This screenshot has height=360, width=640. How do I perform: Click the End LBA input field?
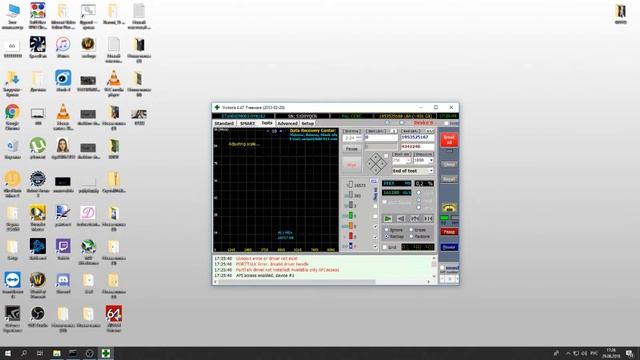coord(418,138)
